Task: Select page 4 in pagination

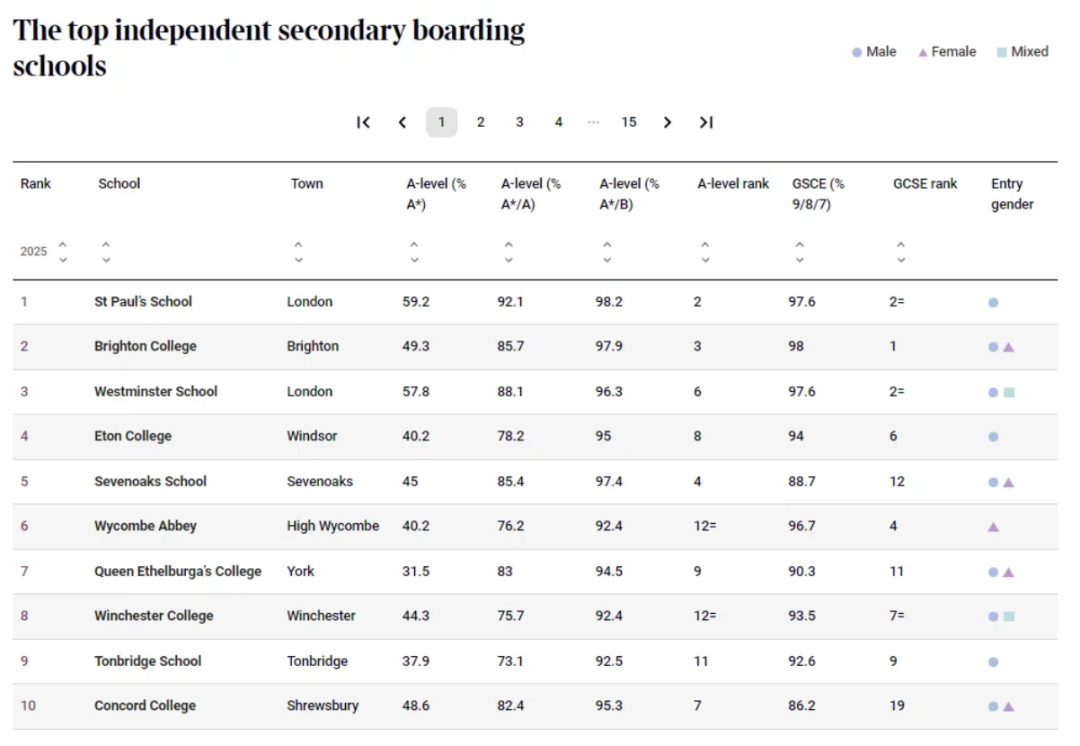Action: (x=558, y=122)
